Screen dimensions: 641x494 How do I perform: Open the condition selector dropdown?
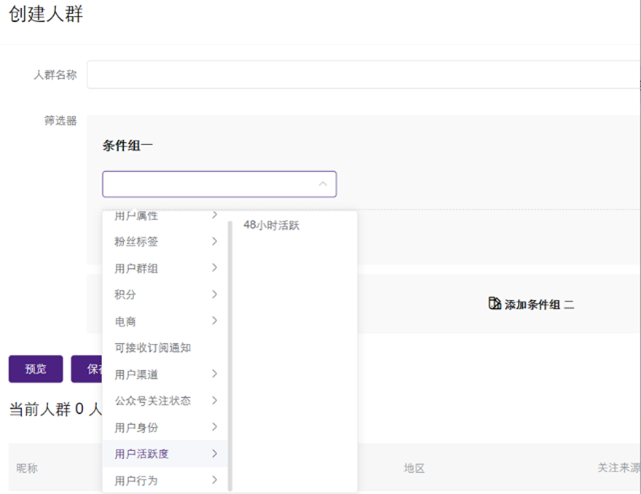coord(219,184)
